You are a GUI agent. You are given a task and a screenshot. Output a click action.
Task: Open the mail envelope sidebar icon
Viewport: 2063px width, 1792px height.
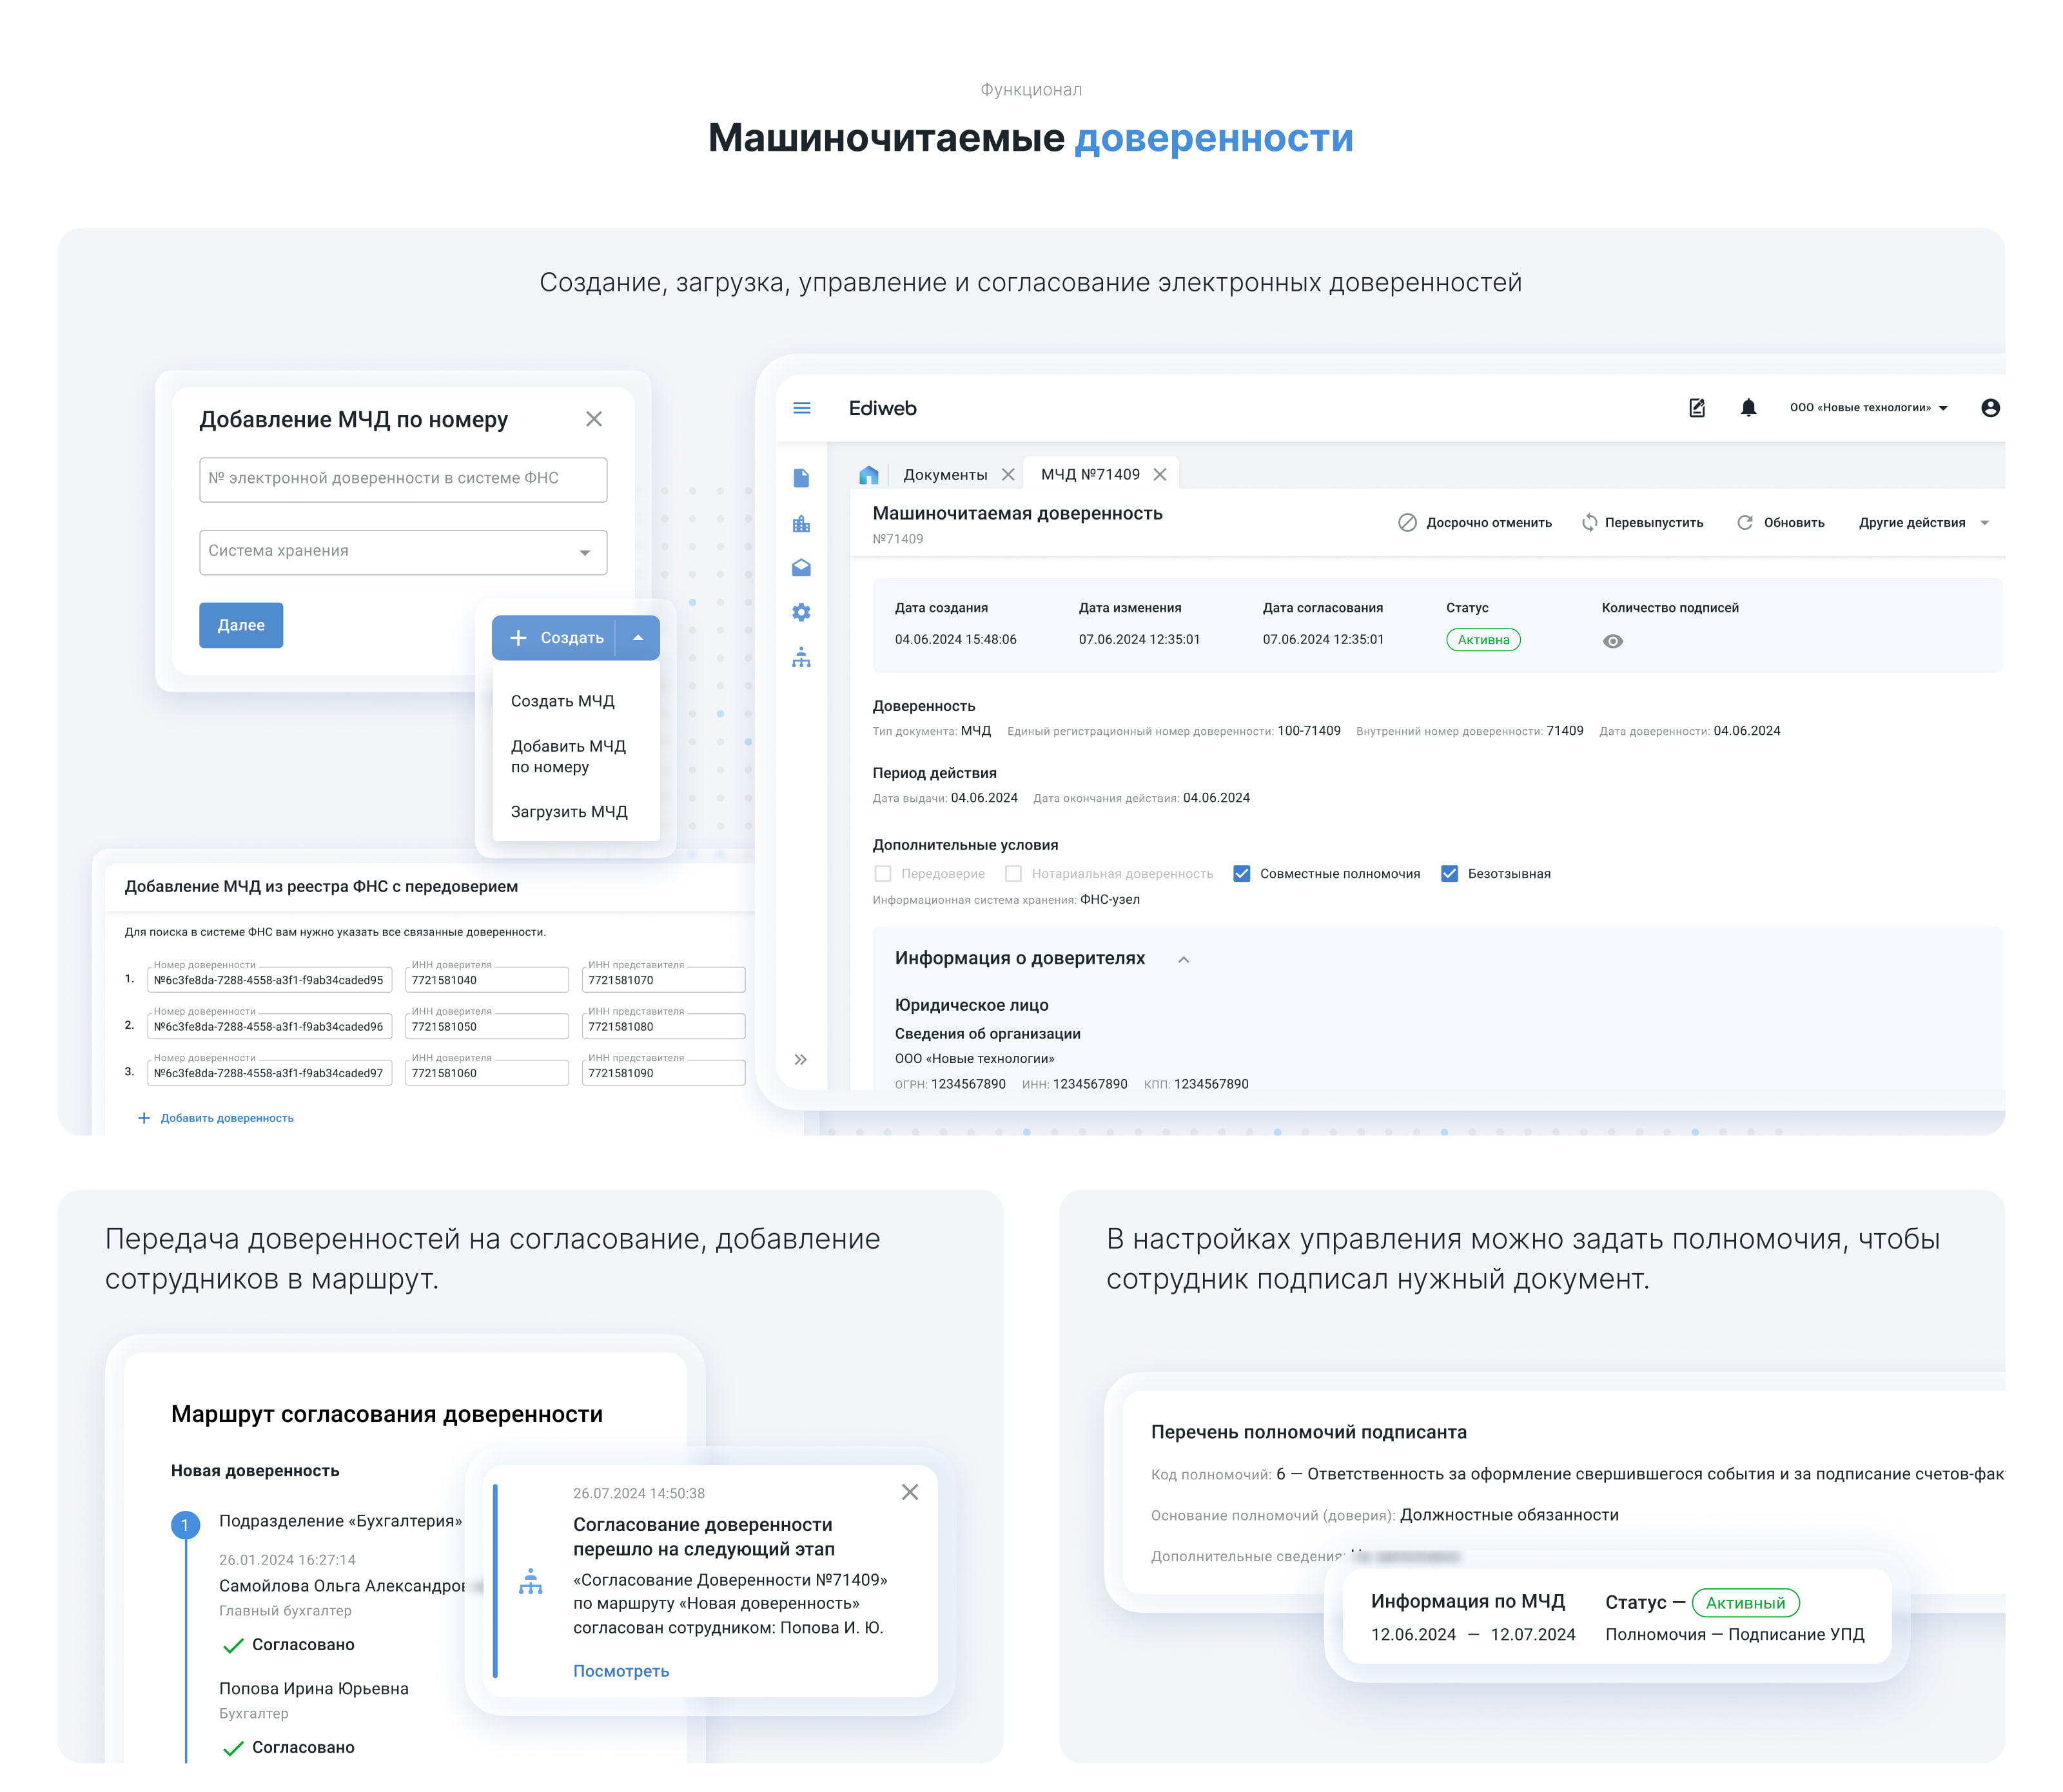click(x=801, y=568)
